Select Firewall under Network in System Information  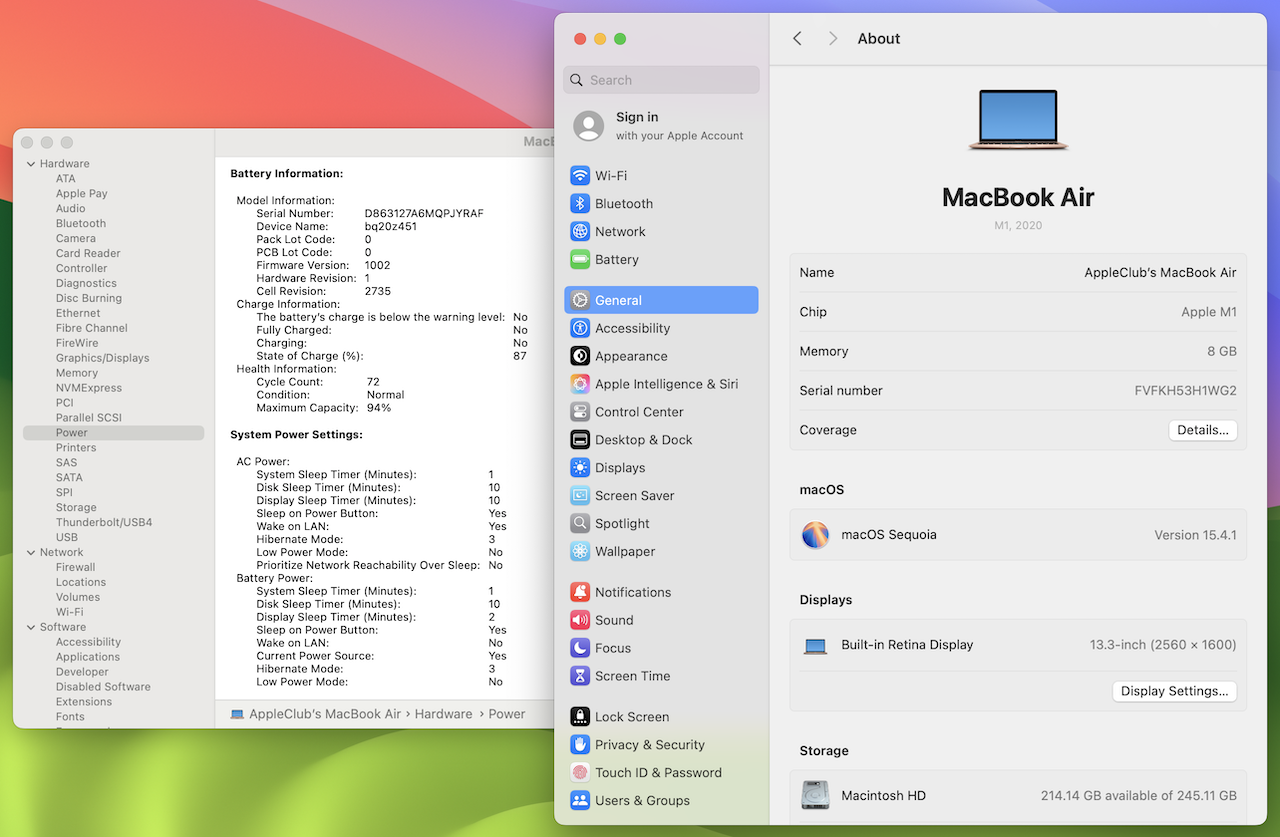pyautogui.click(x=76, y=567)
